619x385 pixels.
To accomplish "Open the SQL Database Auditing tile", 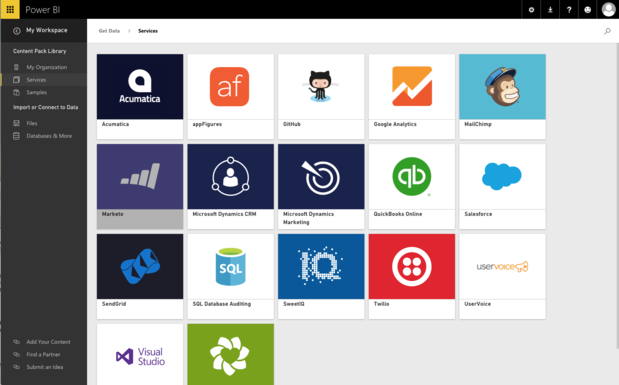I will pyautogui.click(x=231, y=276).
